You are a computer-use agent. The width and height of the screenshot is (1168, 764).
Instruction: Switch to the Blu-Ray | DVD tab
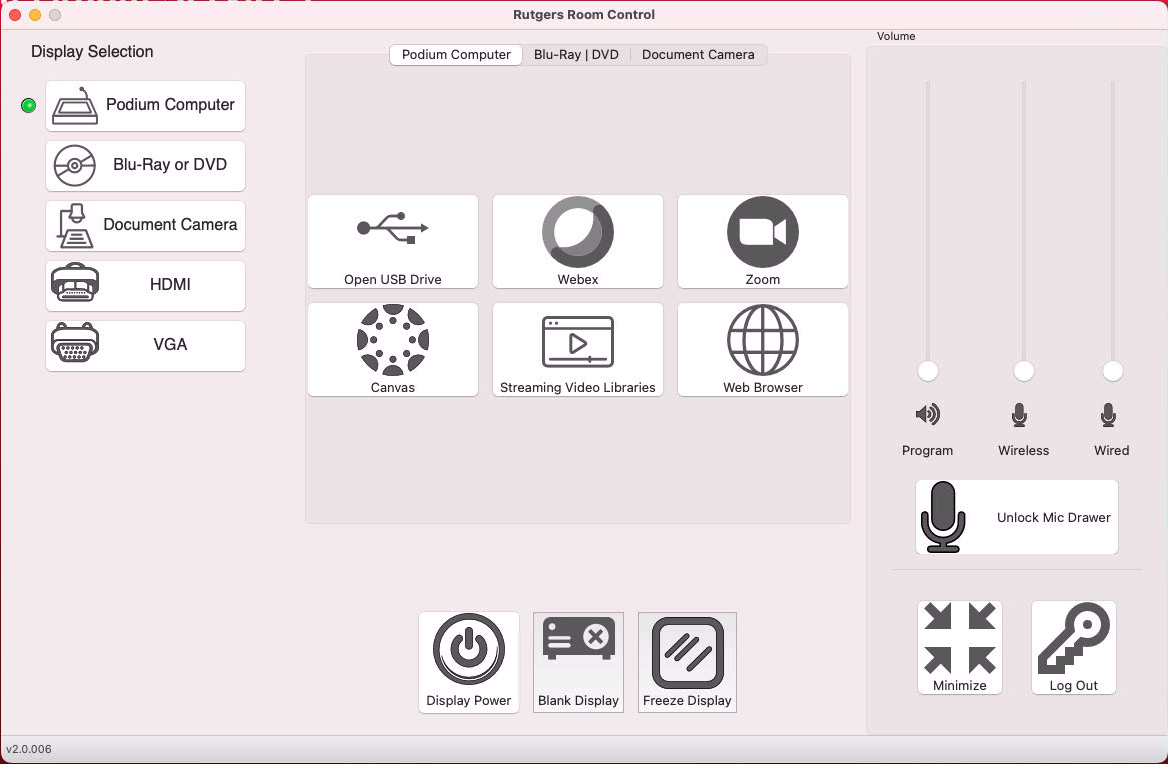click(576, 55)
